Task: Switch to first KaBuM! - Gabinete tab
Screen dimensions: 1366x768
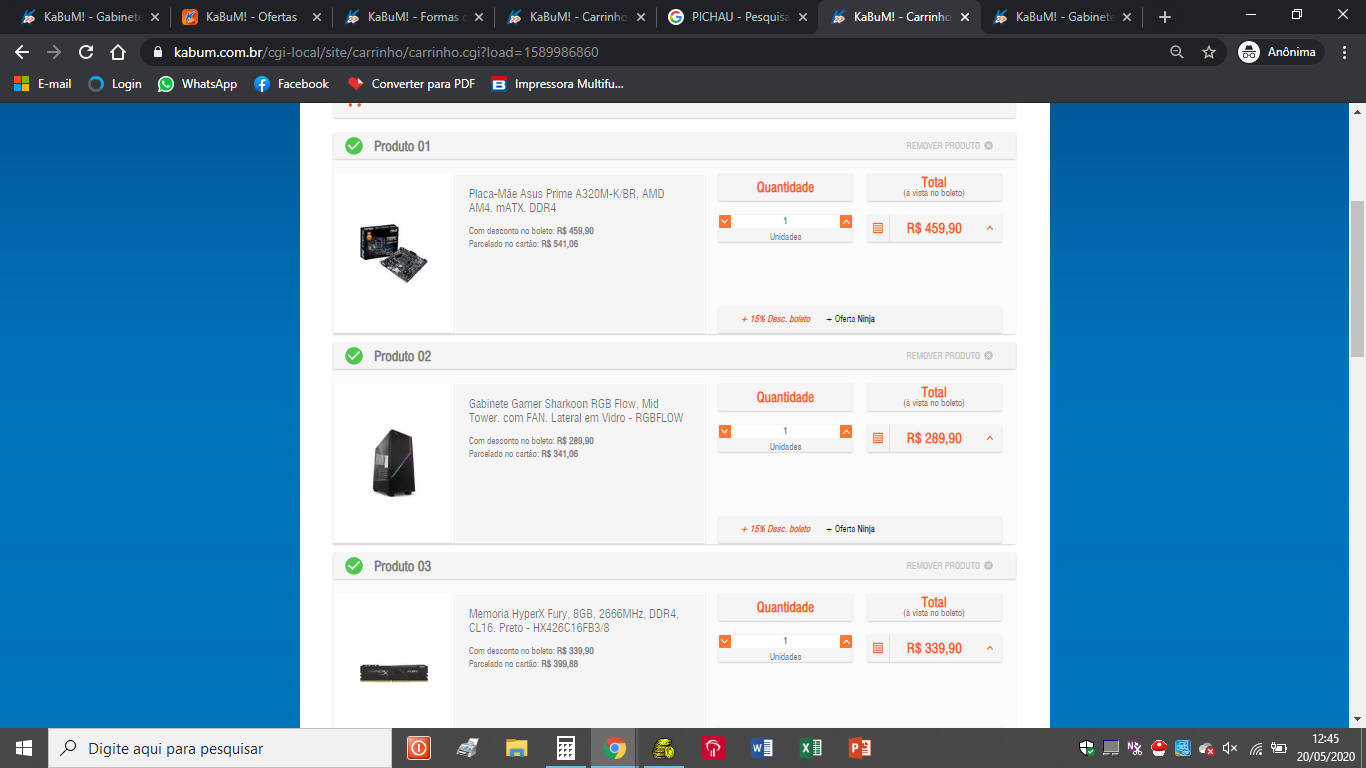Action: pyautogui.click(x=88, y=17)
